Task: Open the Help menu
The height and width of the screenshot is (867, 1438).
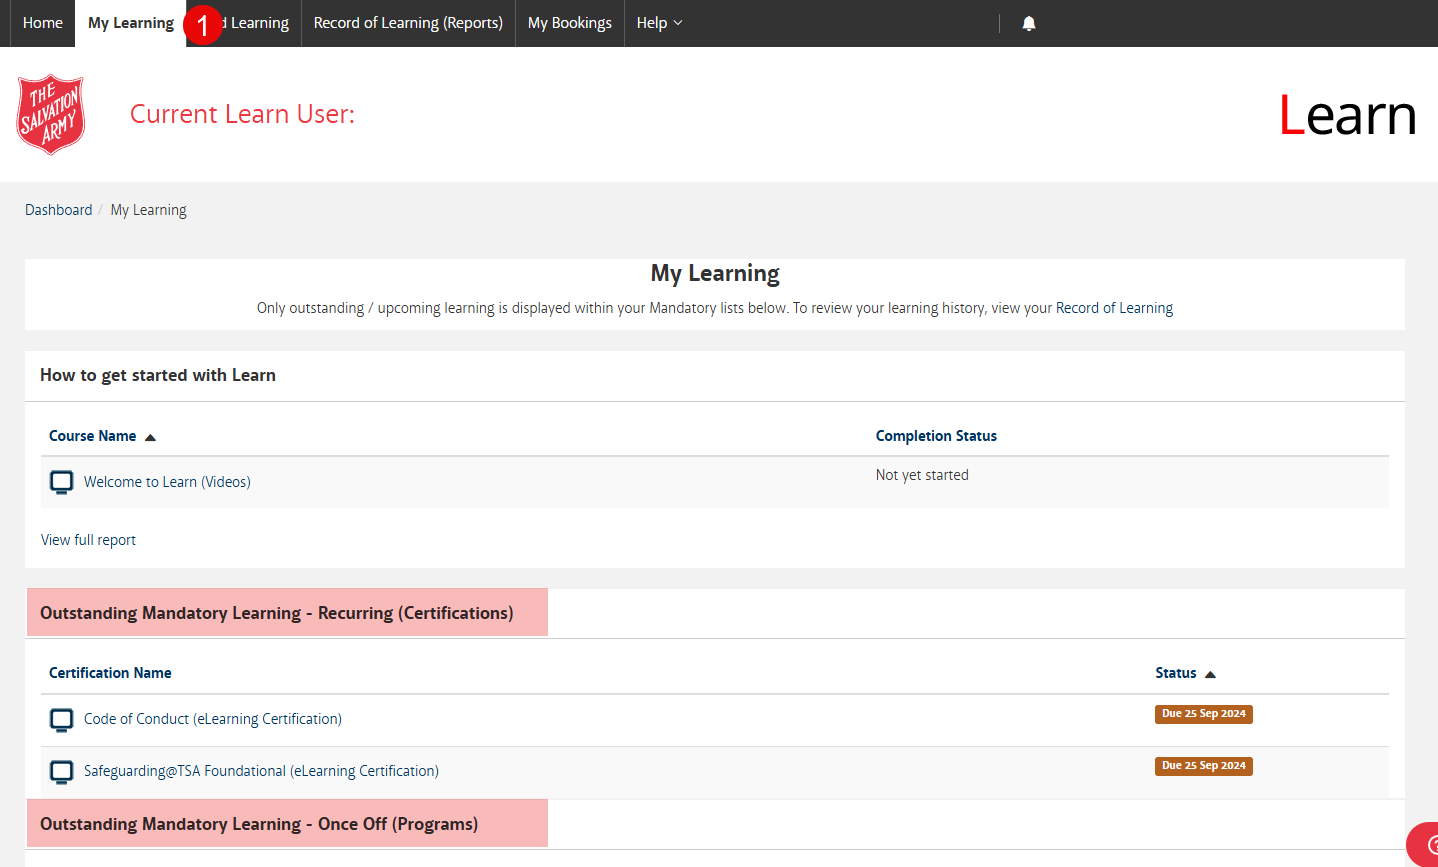Action: pyautogui.click(x=659, y=22)
